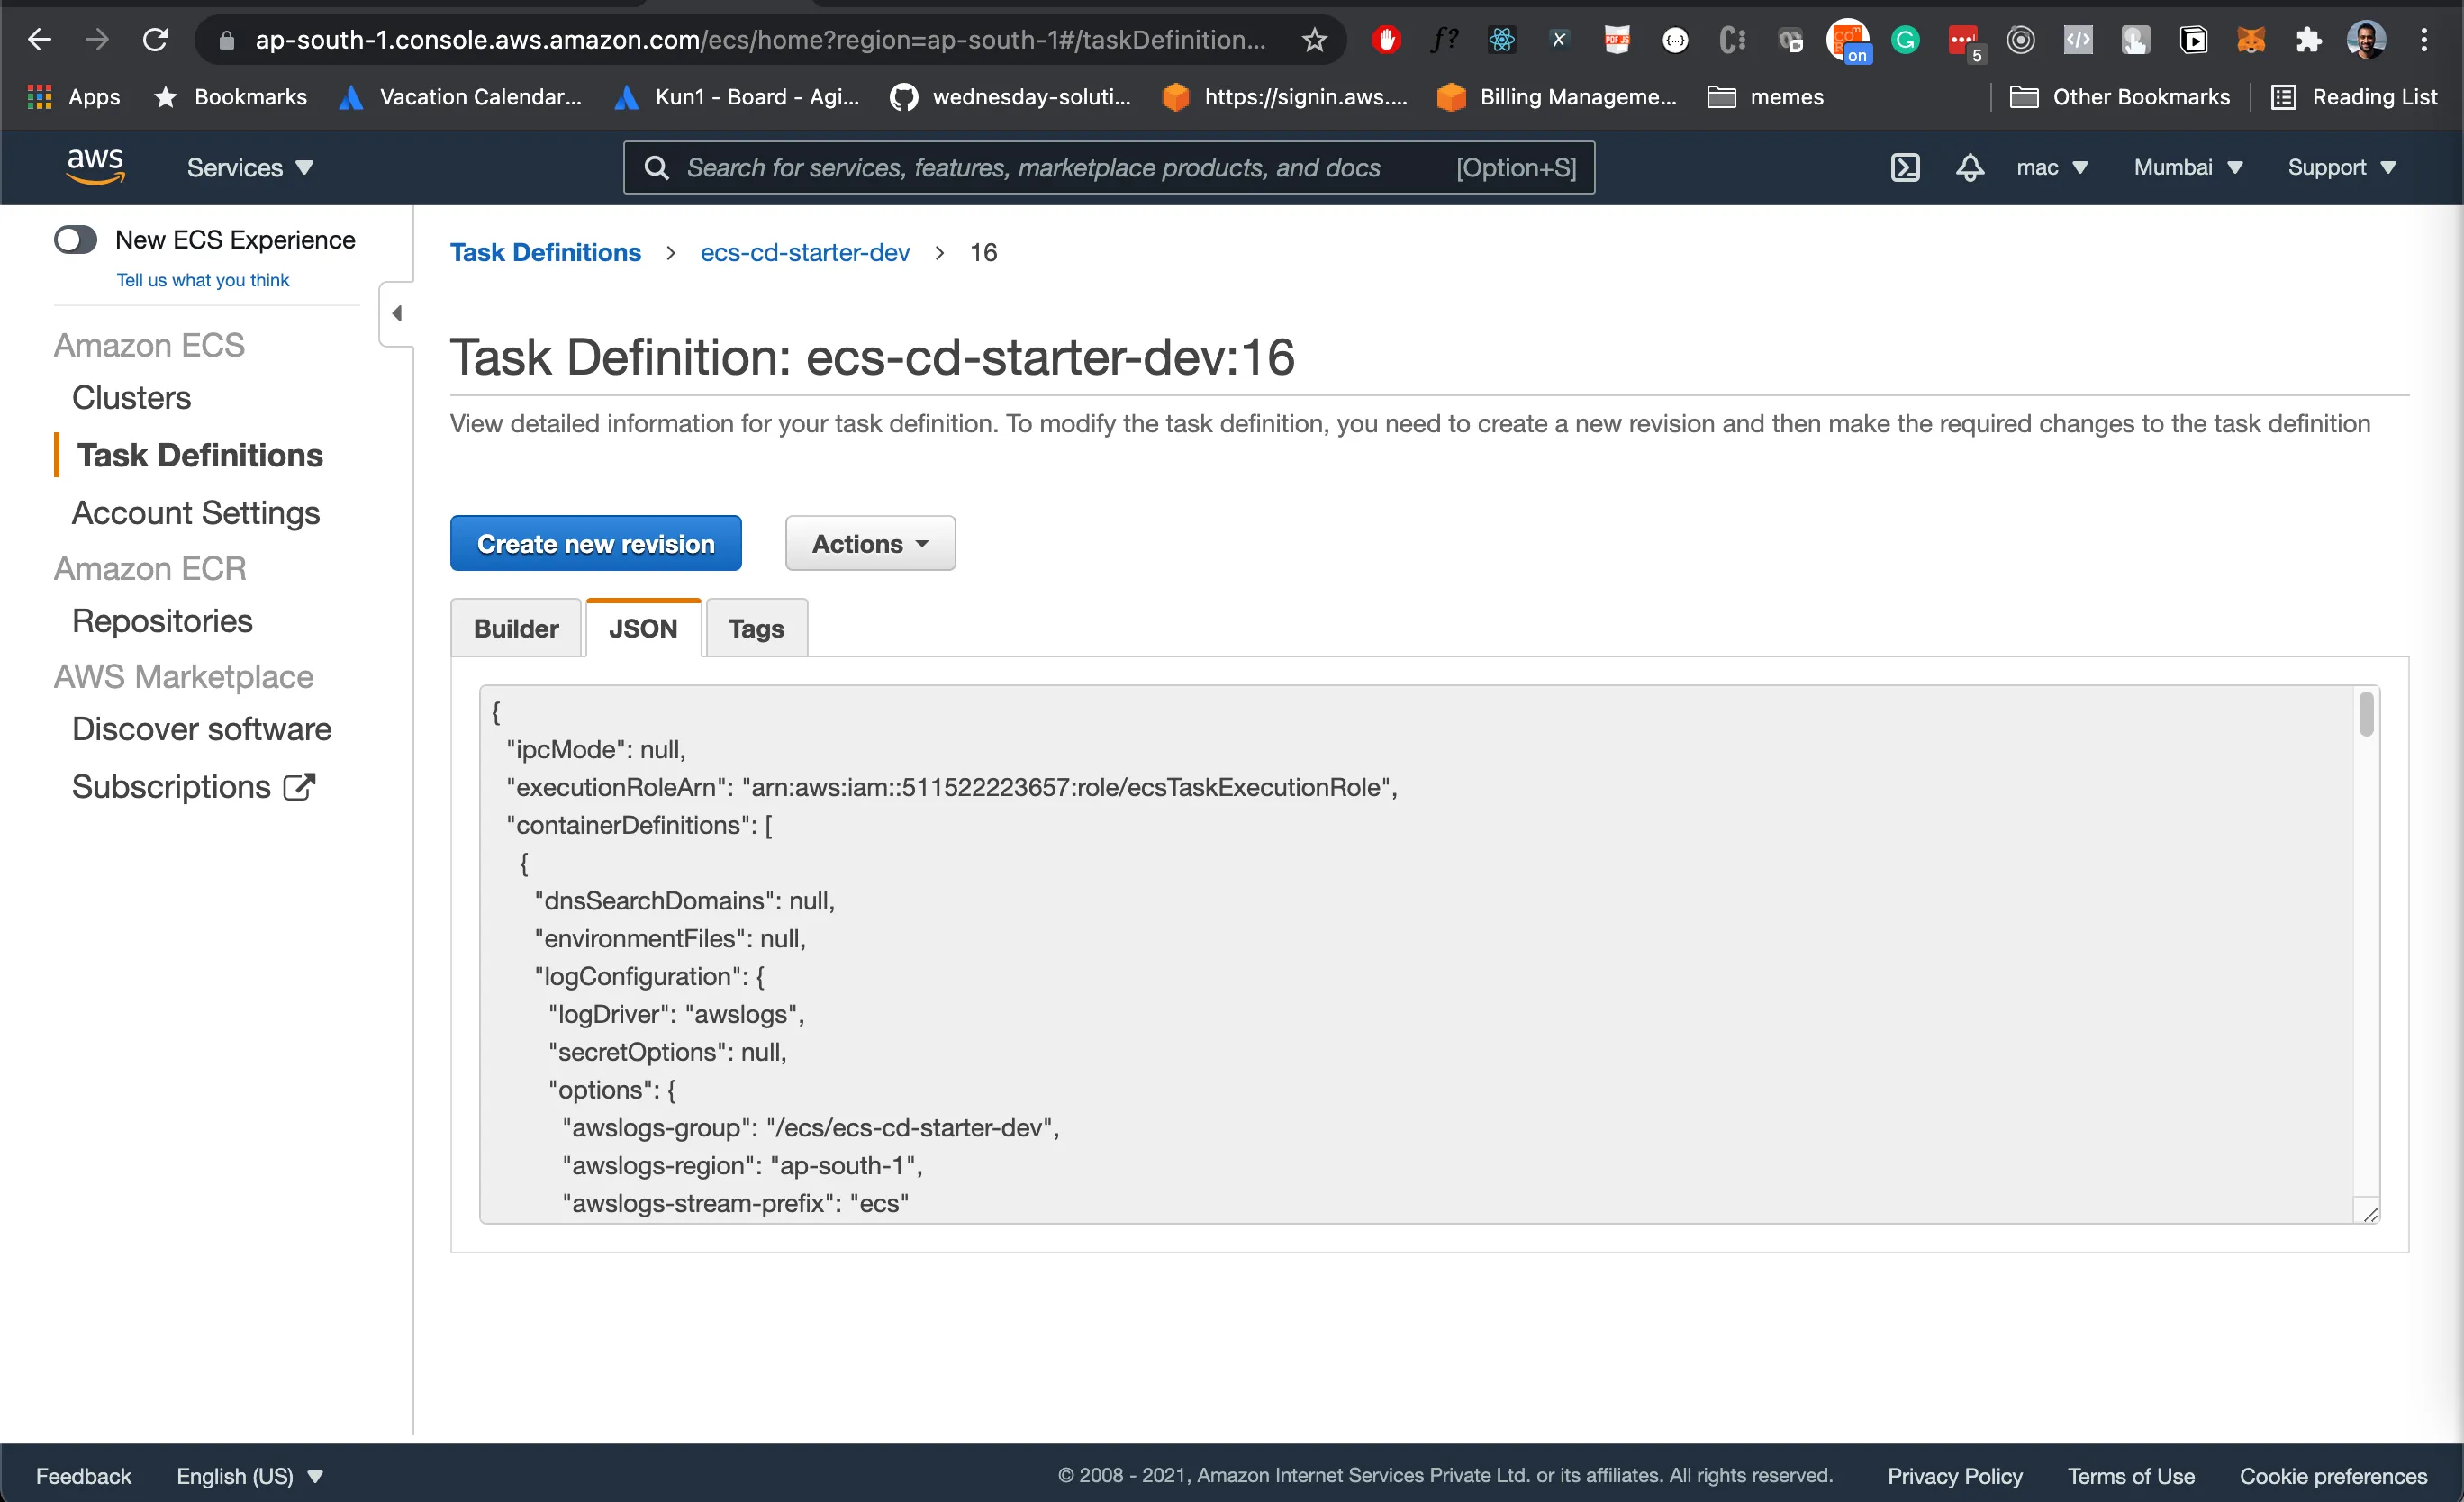Switch to the Builder tab
This screenshot has height=1502, width=2464.
click(516, 628)
